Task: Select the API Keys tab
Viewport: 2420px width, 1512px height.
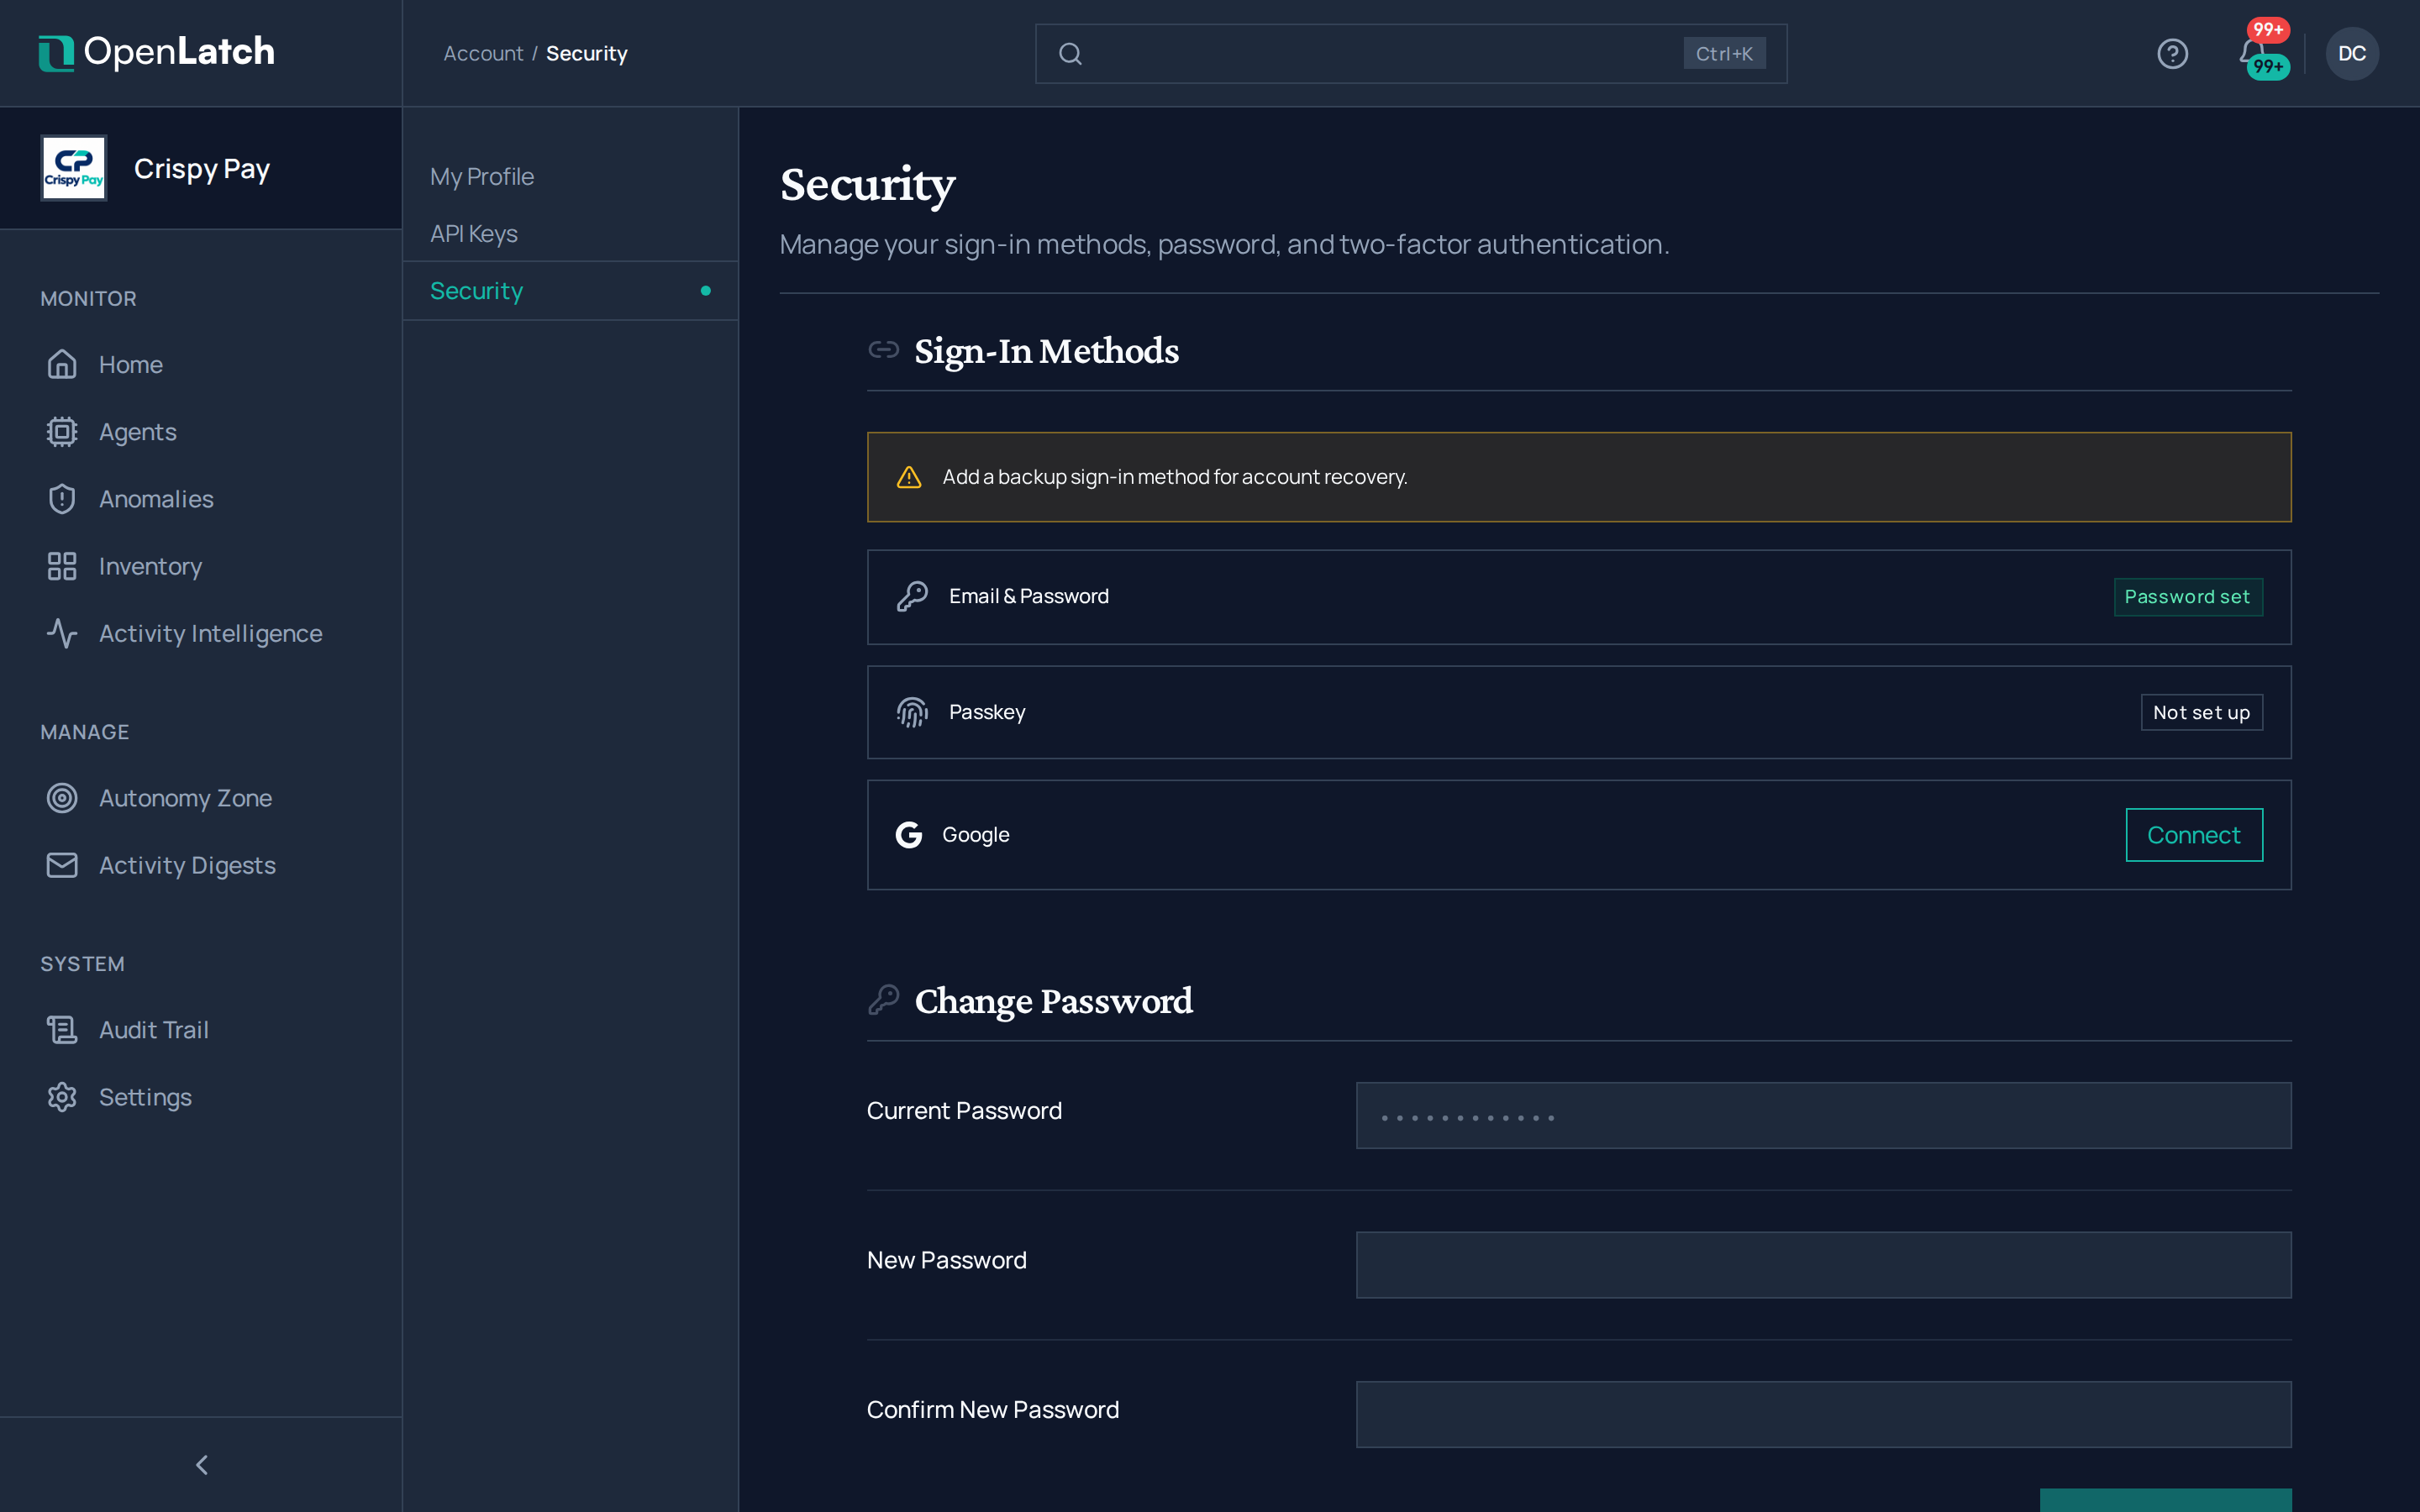Action: pos(570,233)
